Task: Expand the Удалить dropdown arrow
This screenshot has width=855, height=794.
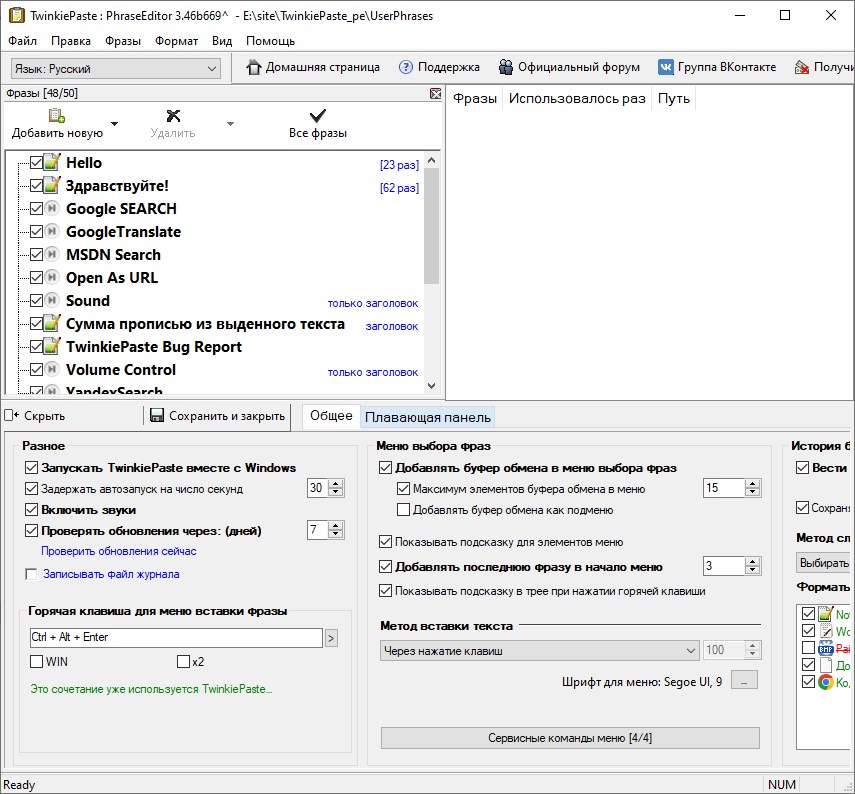Action: point(230,124)
